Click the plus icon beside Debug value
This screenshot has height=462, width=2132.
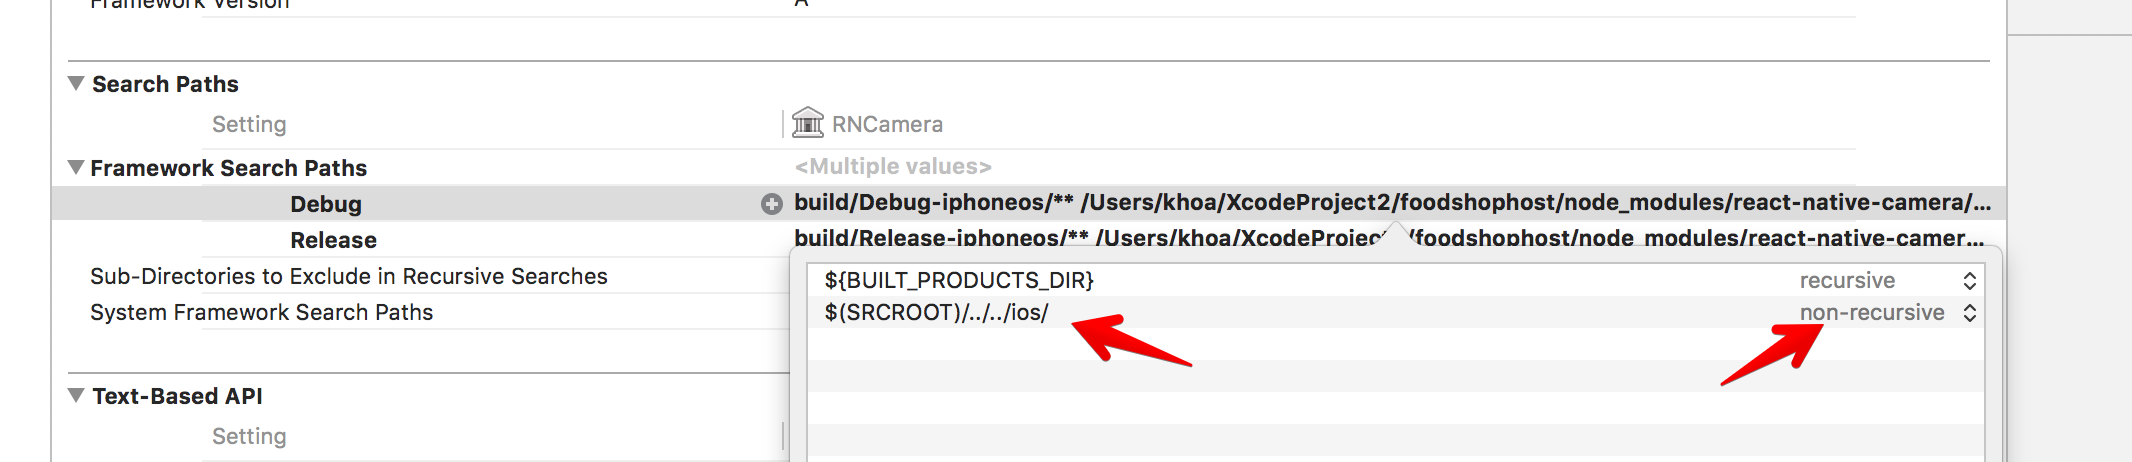click(x=771, y=204)
